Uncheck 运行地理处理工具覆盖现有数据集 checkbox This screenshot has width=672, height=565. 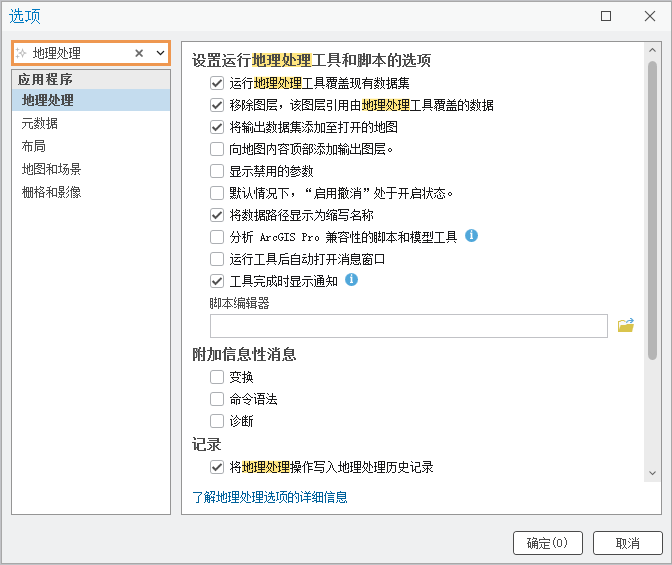tap(217, 83)
